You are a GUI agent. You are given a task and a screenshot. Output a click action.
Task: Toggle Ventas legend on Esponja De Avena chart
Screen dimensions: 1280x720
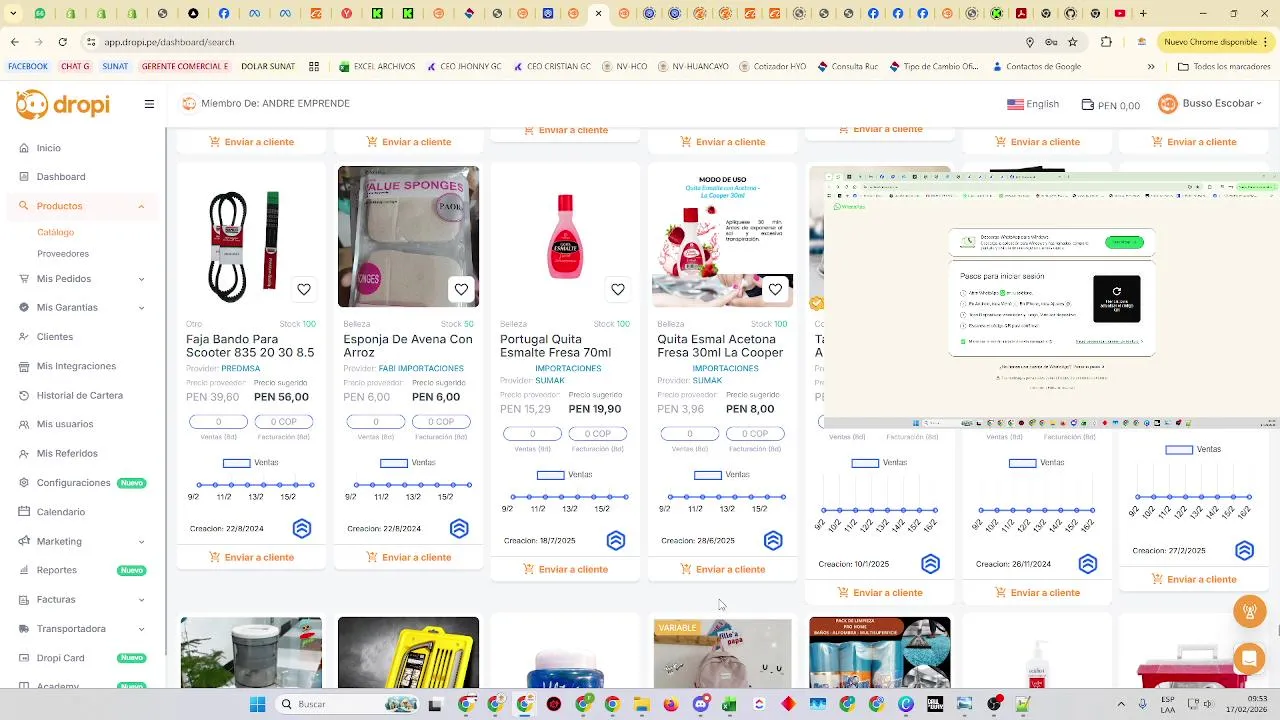point(407,463)
